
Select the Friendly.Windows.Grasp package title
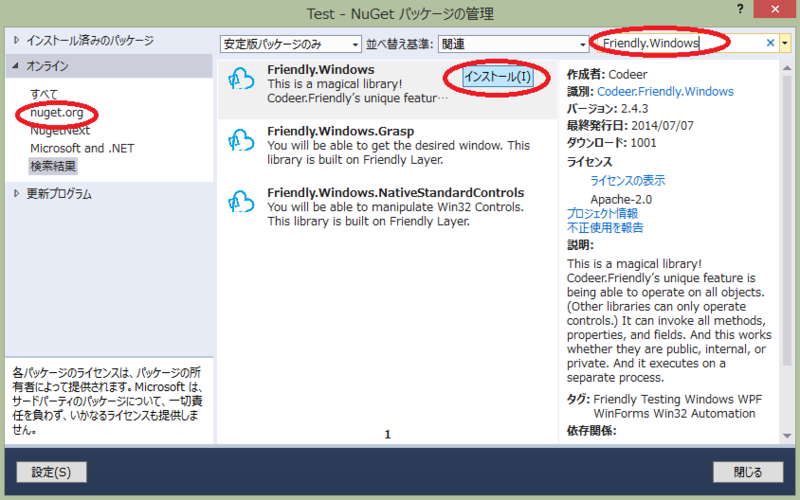pos(340,131)
